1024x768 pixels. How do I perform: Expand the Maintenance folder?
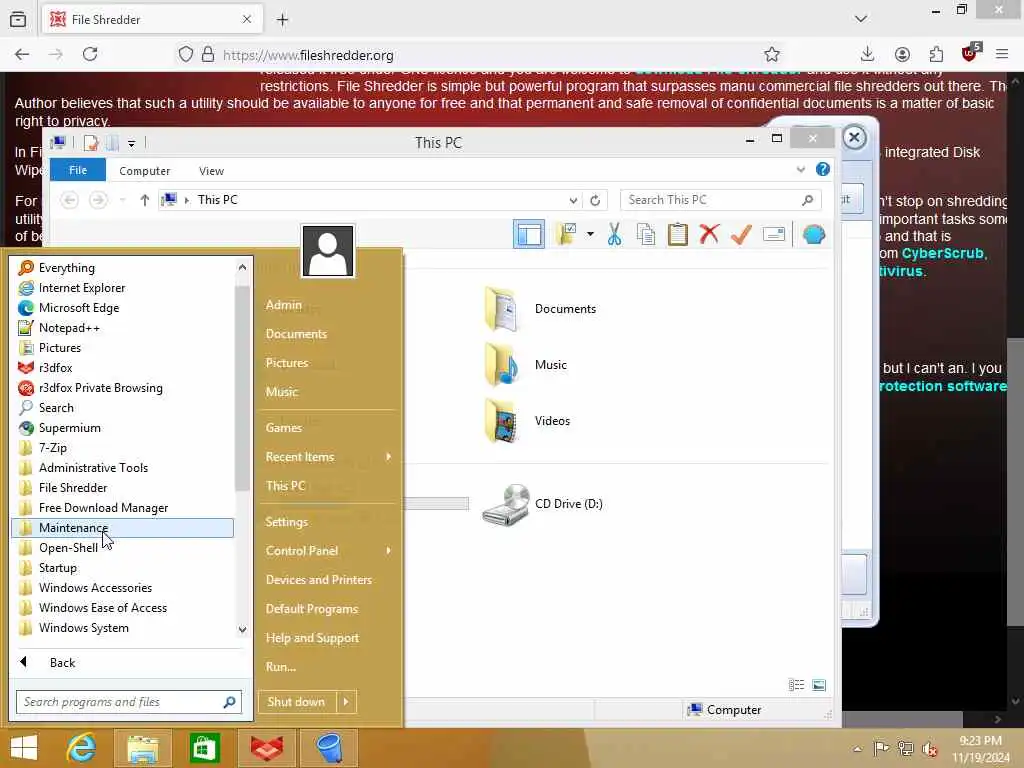[123, 528]
